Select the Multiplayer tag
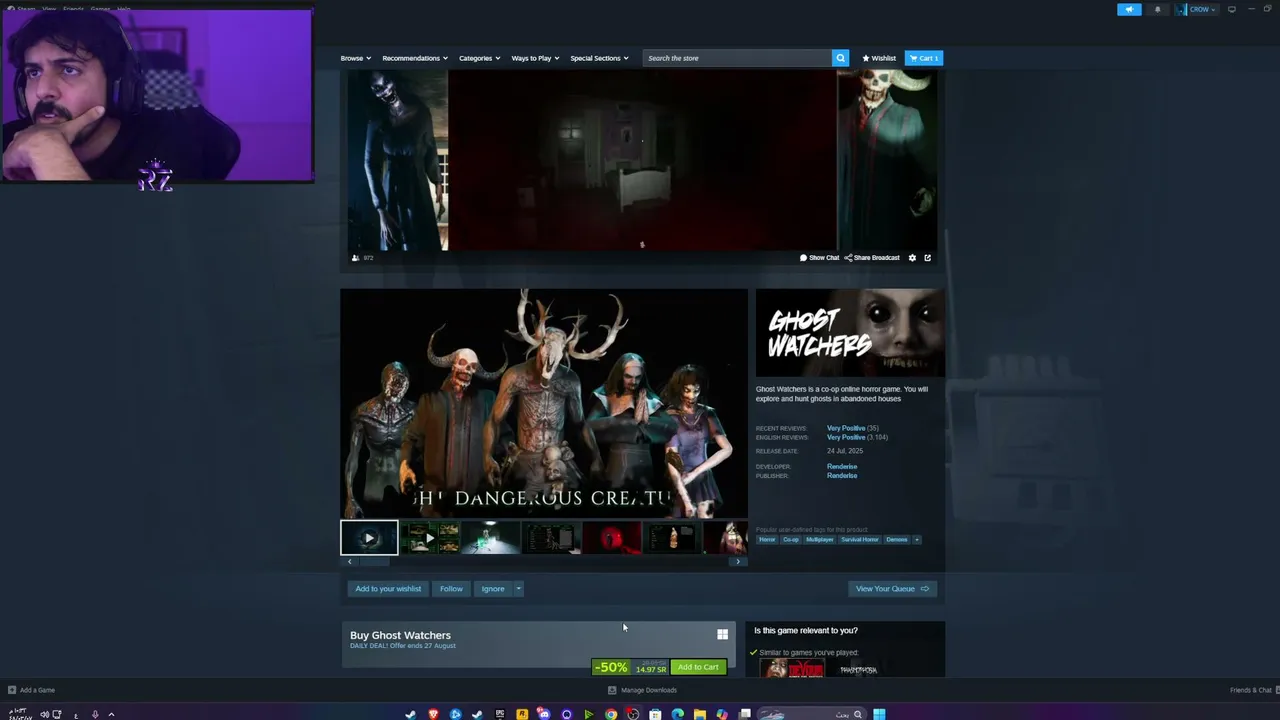The image size is (1280, 720). point(819,540)
